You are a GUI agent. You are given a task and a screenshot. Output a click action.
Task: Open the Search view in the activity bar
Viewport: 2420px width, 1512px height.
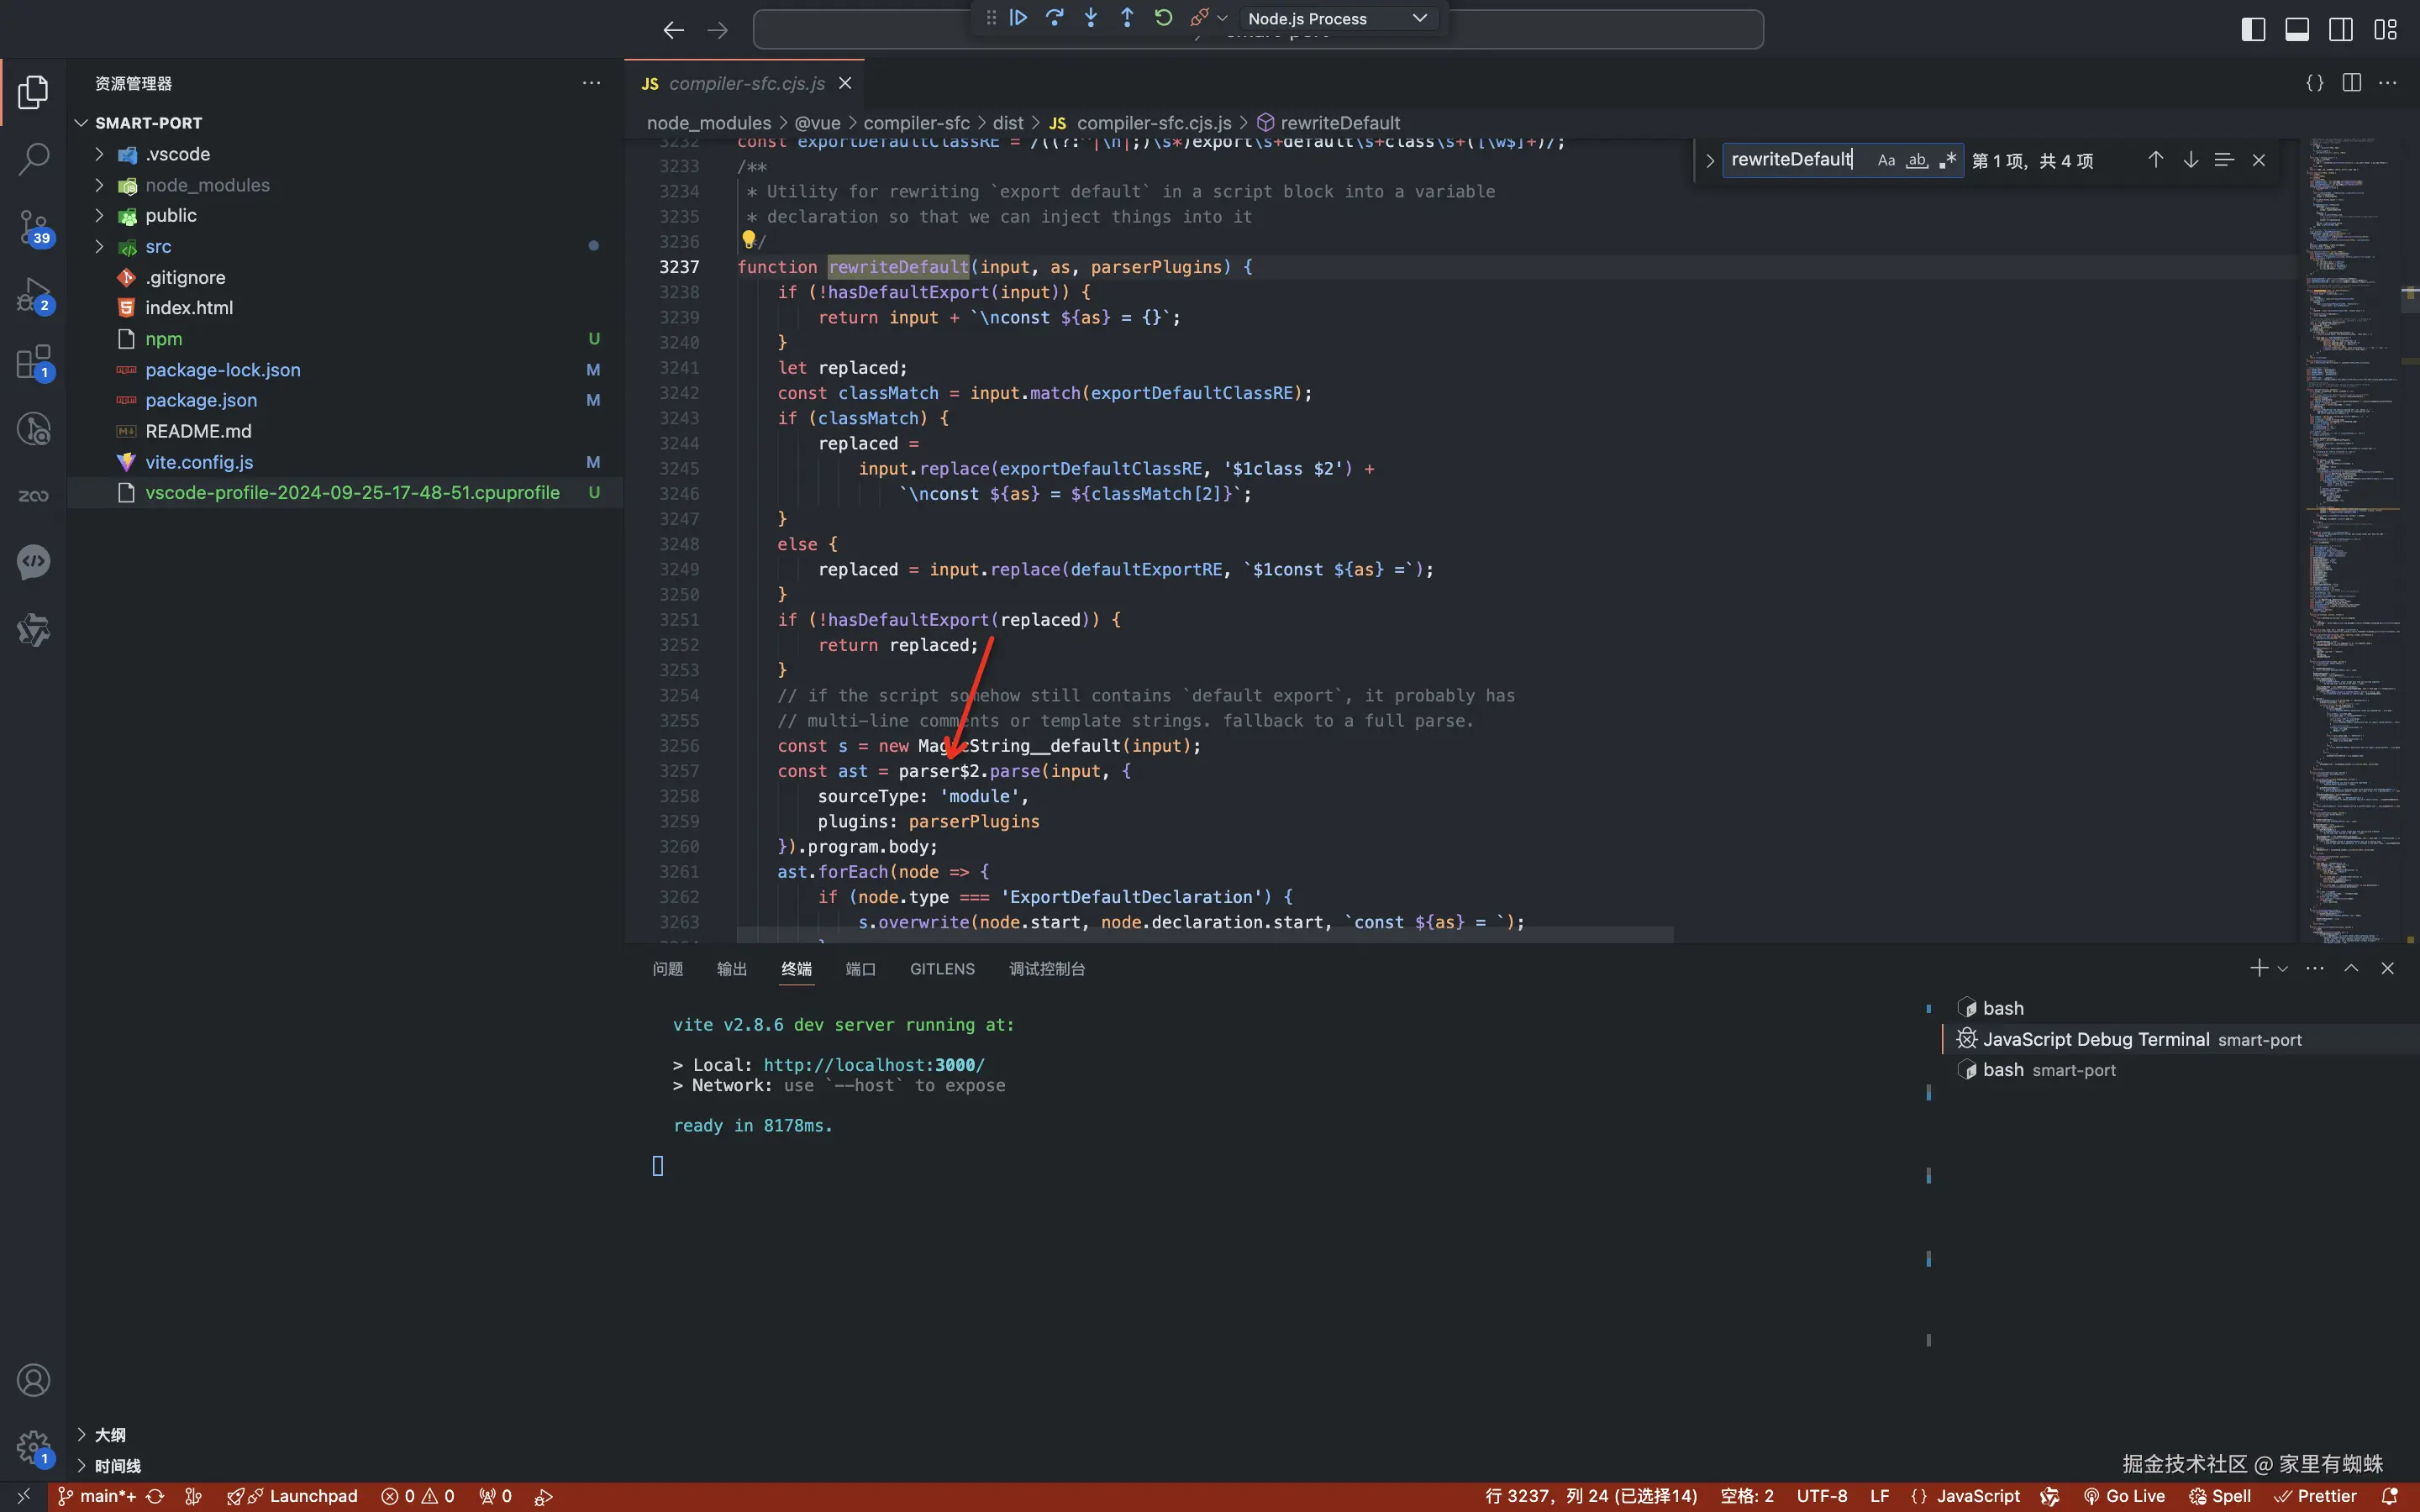coord(33,159)
